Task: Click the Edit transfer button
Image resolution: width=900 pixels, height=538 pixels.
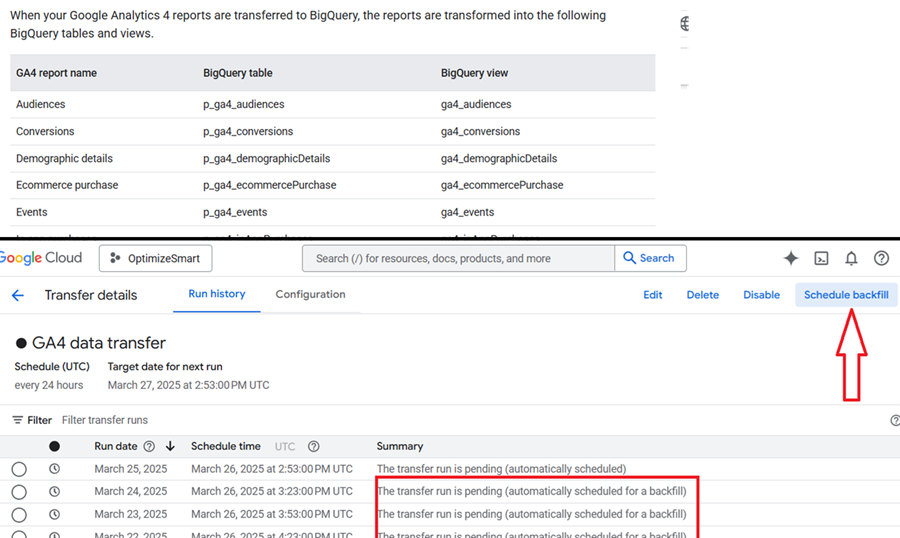Action: (653, 295)
